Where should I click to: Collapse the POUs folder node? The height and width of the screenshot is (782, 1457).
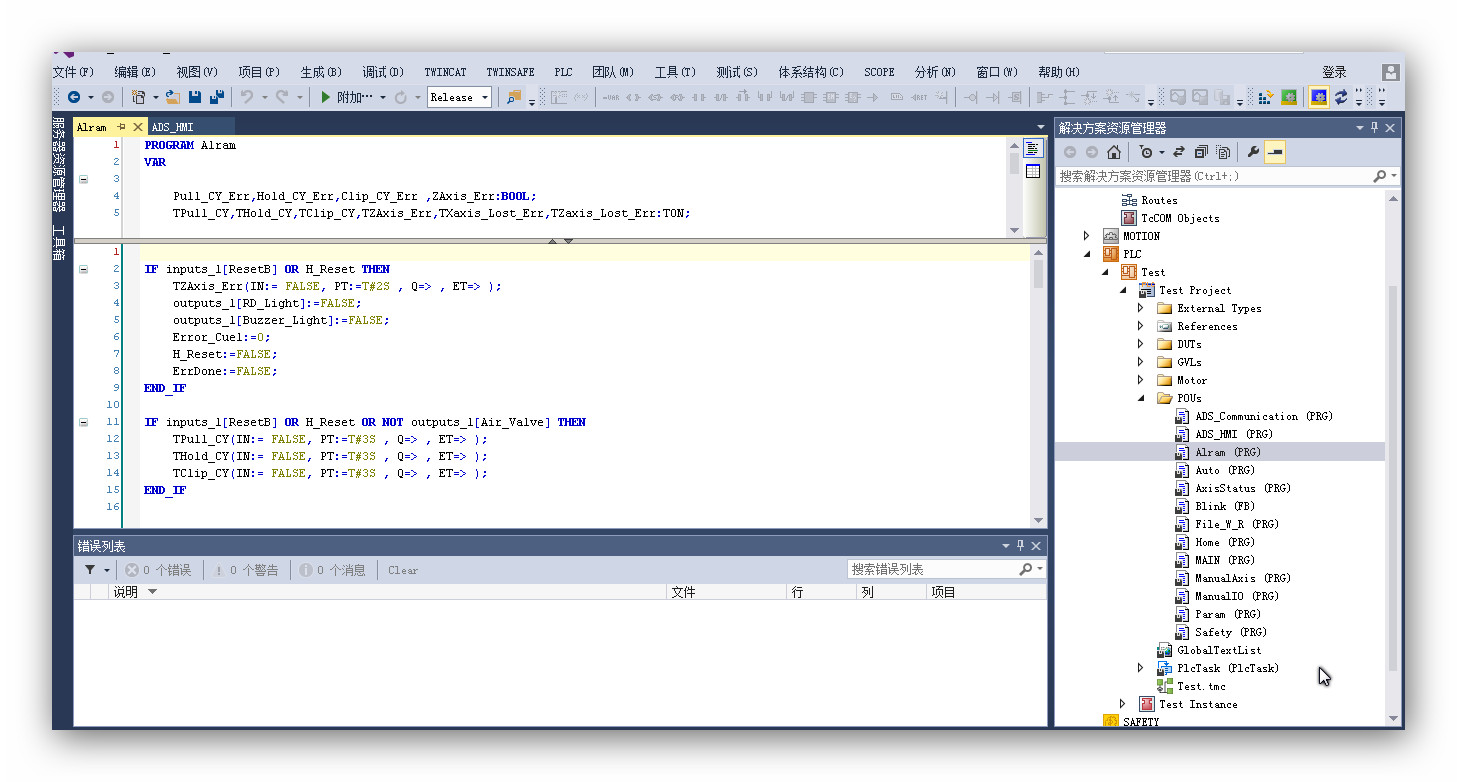(x=1141, y=399)
